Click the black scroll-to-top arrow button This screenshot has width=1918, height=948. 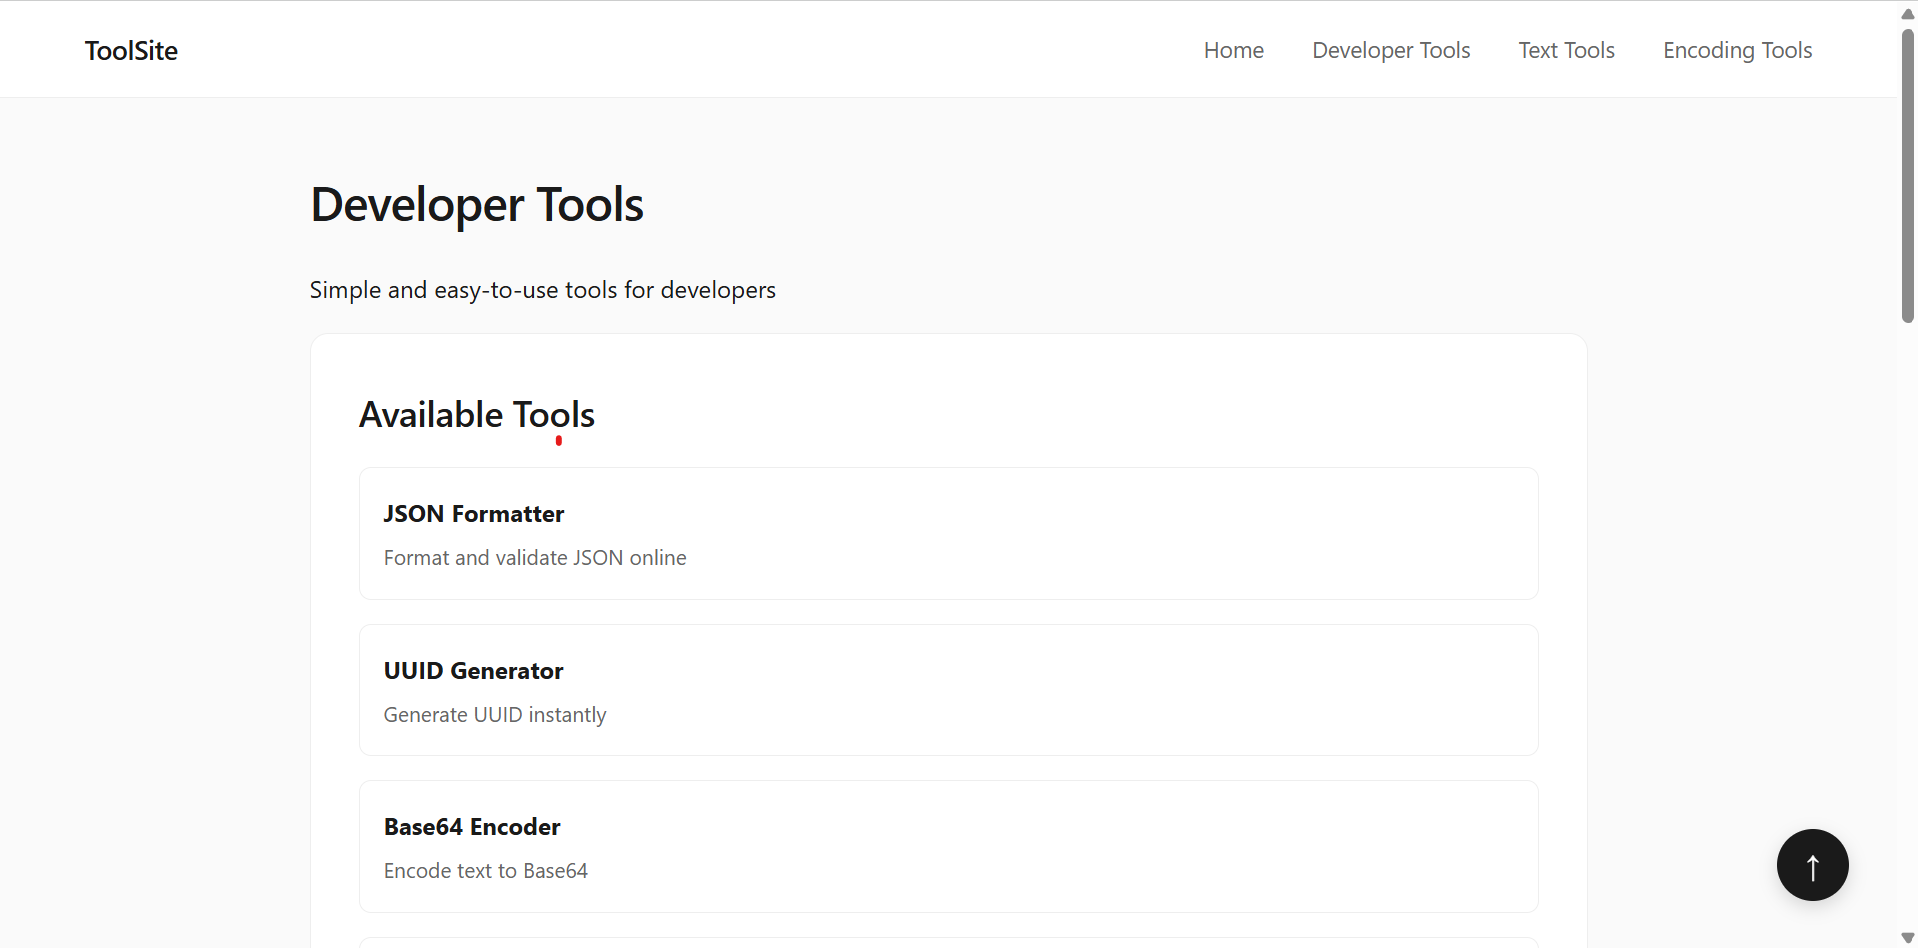(x=1811, y=865)
